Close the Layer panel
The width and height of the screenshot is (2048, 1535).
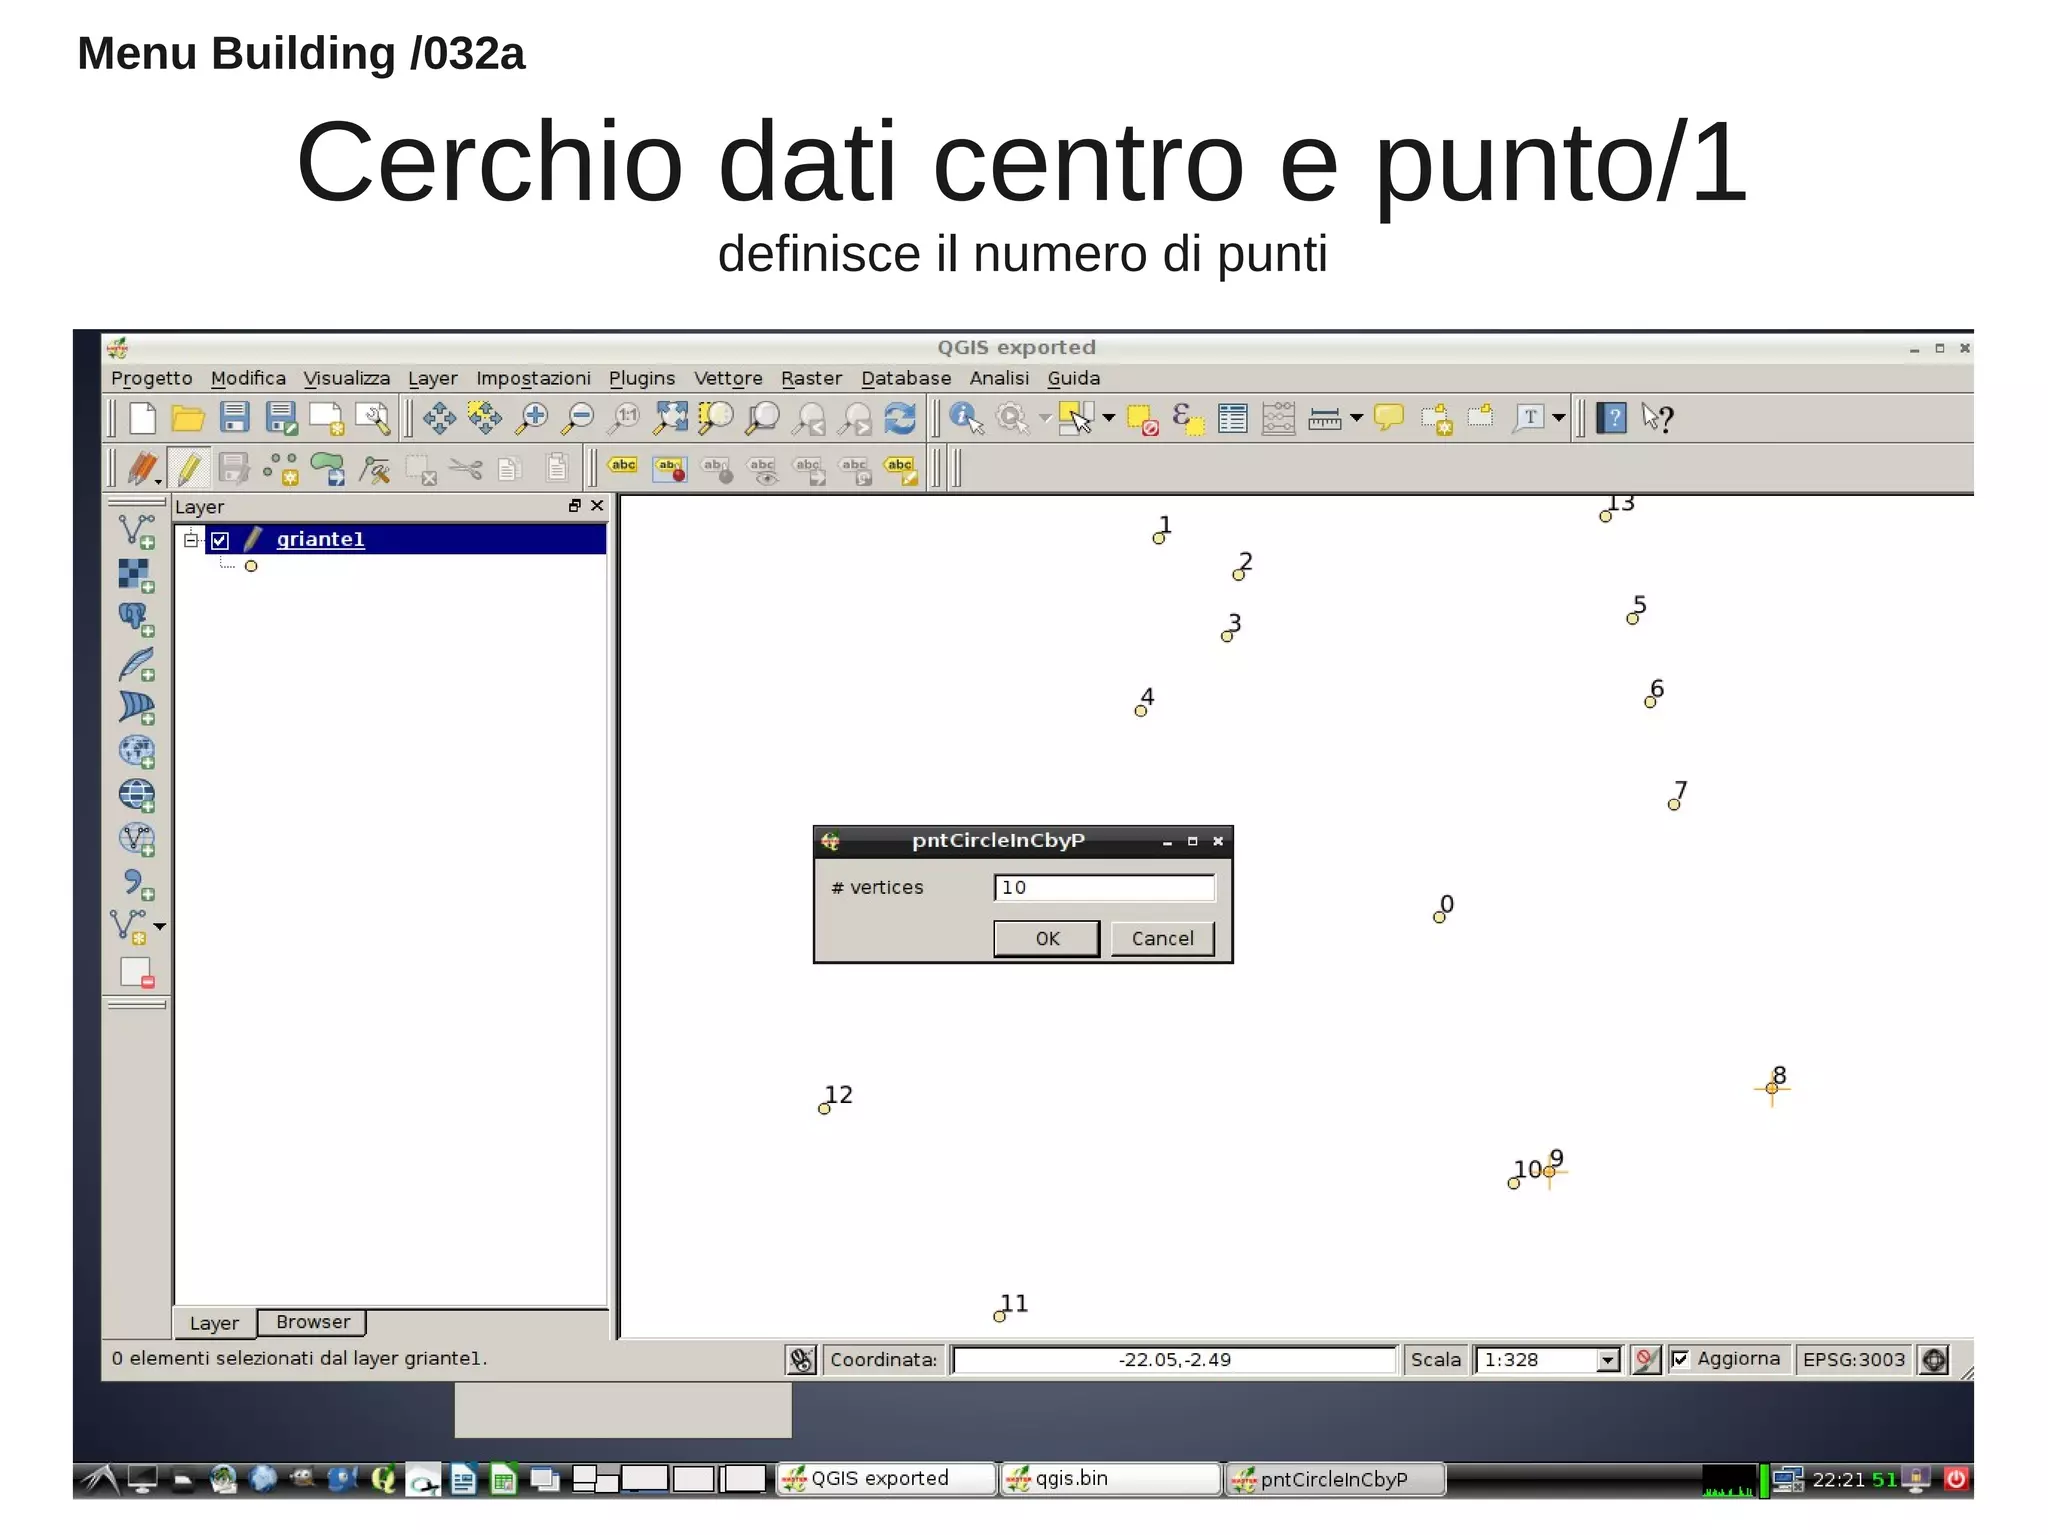coord(597,505)
